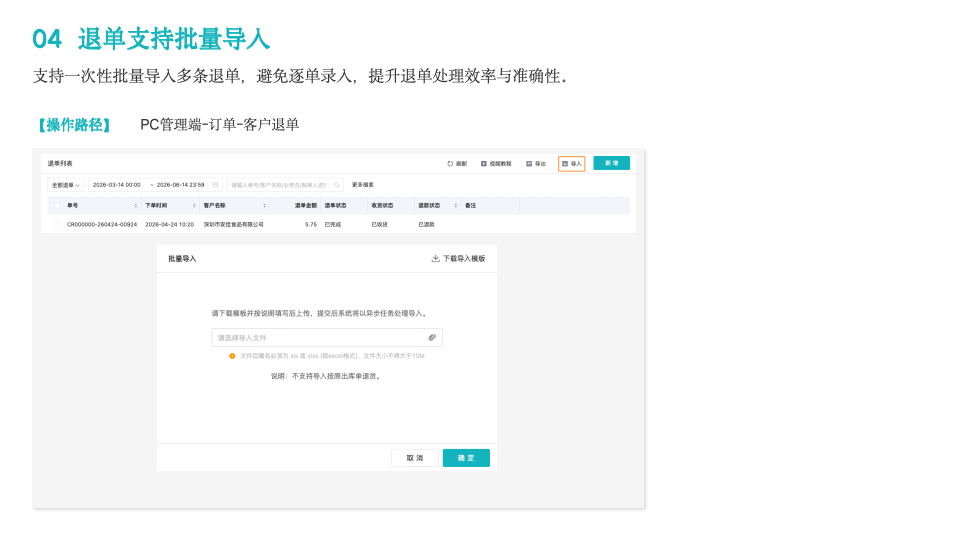Sort by the 客户名称 column arrows

point(264,205)
